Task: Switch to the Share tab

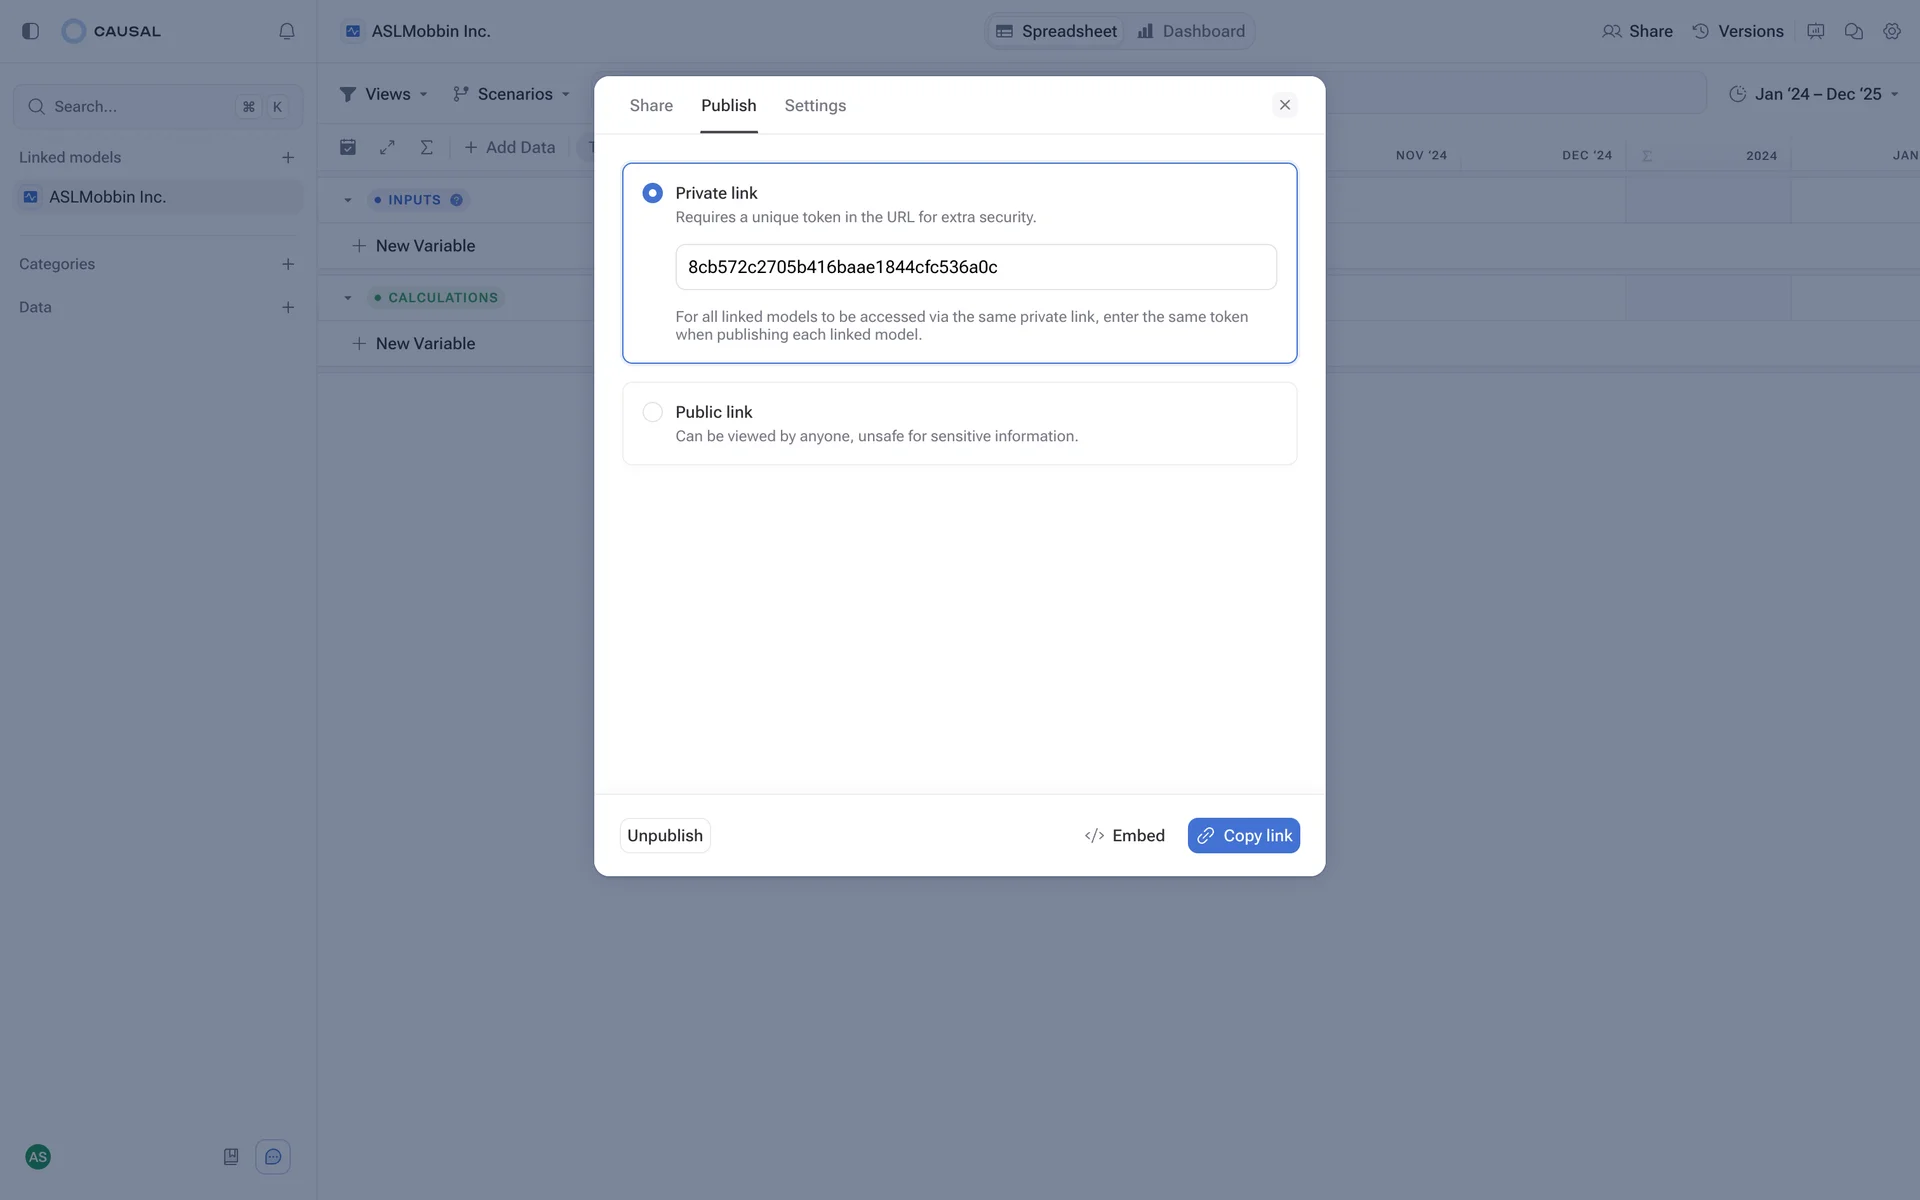Action: [x=651, y=105]
